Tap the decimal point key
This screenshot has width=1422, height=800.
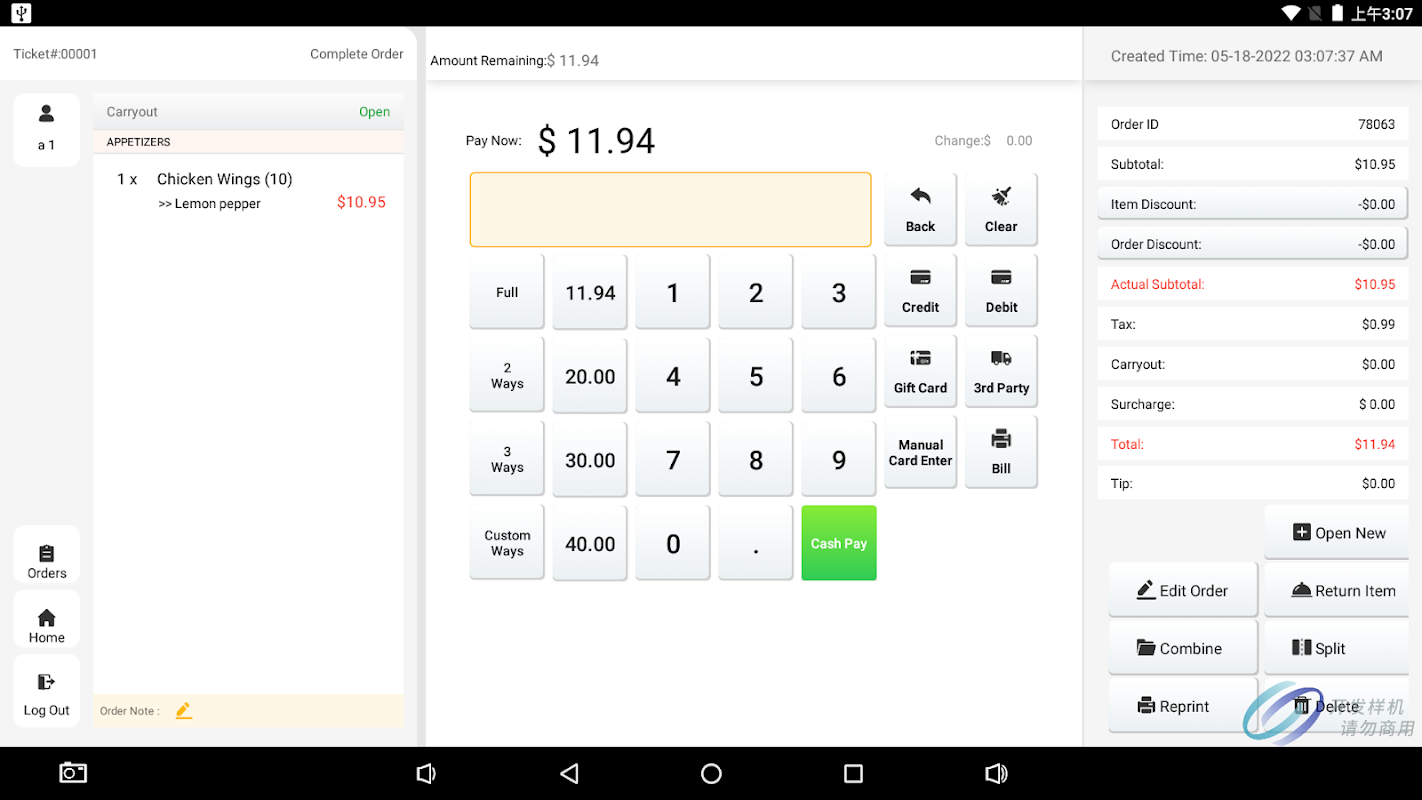[756, 543]
